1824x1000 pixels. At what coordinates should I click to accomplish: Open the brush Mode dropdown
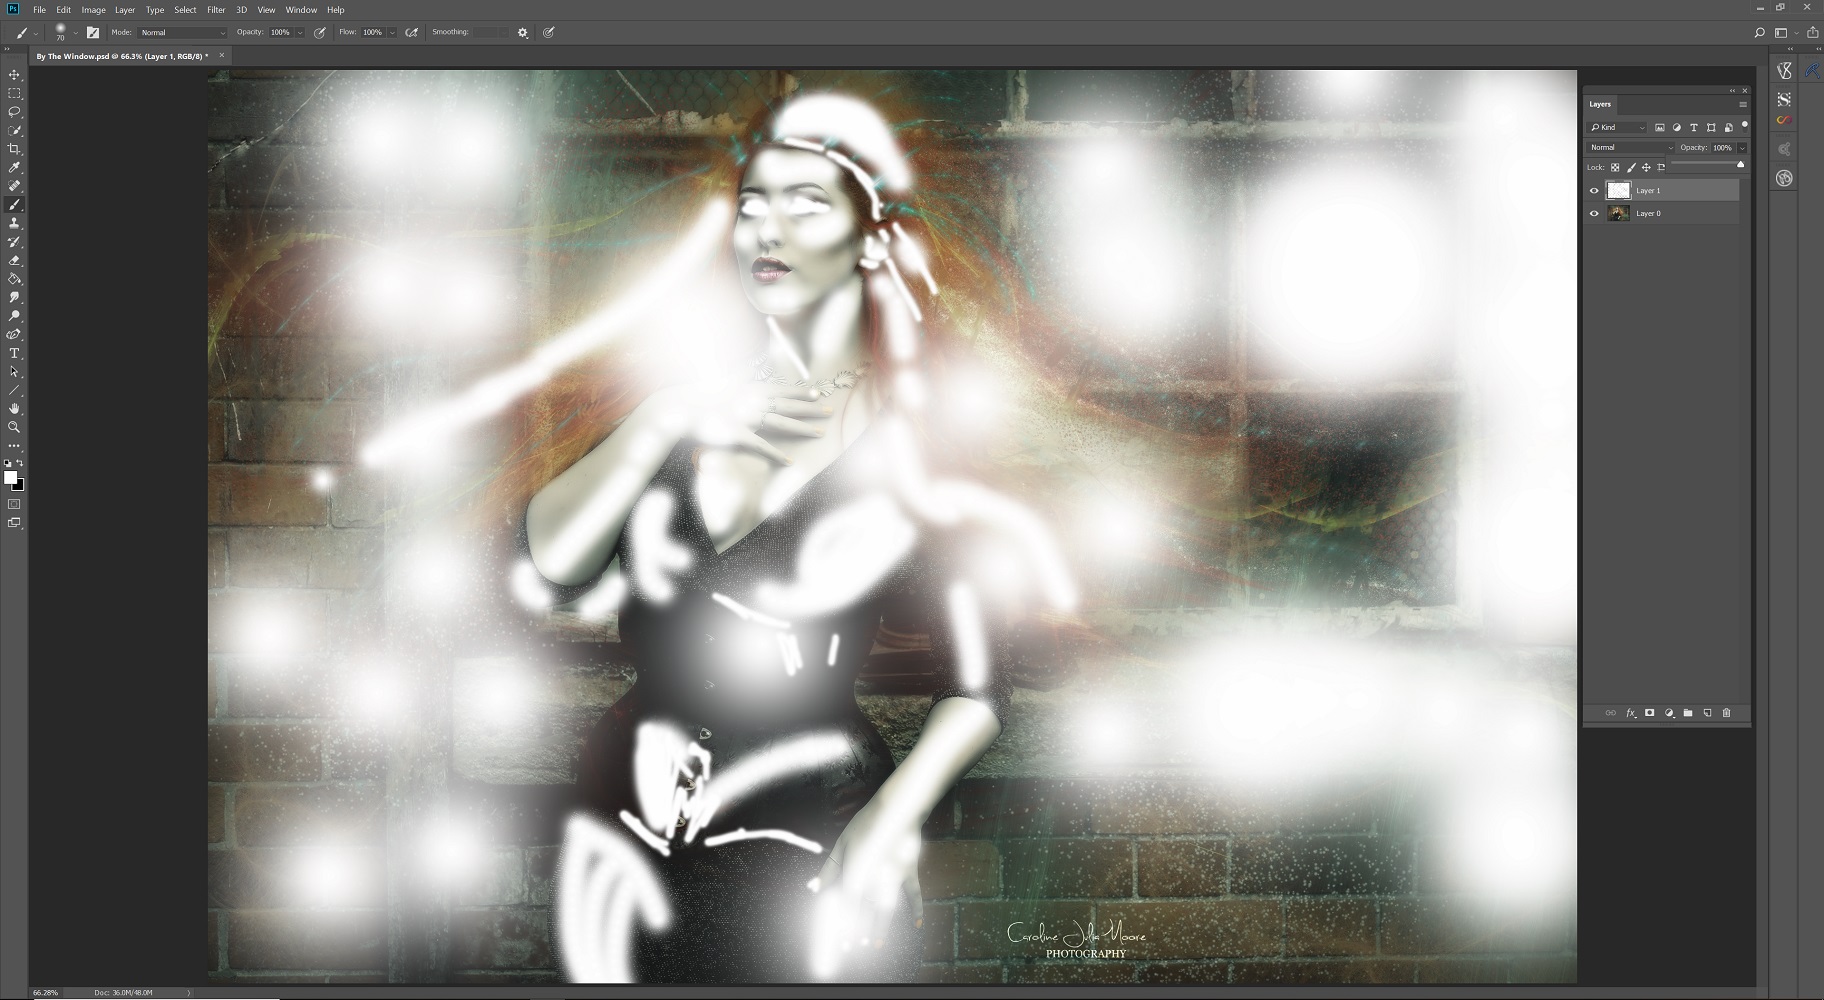[182, 33]
